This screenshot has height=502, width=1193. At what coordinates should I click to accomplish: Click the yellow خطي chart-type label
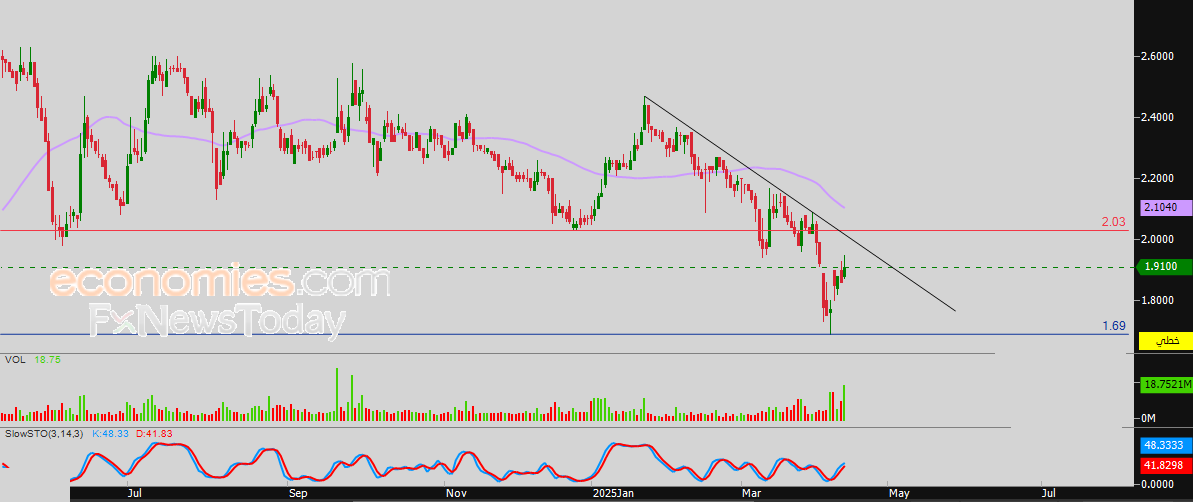click(1165, 341)
